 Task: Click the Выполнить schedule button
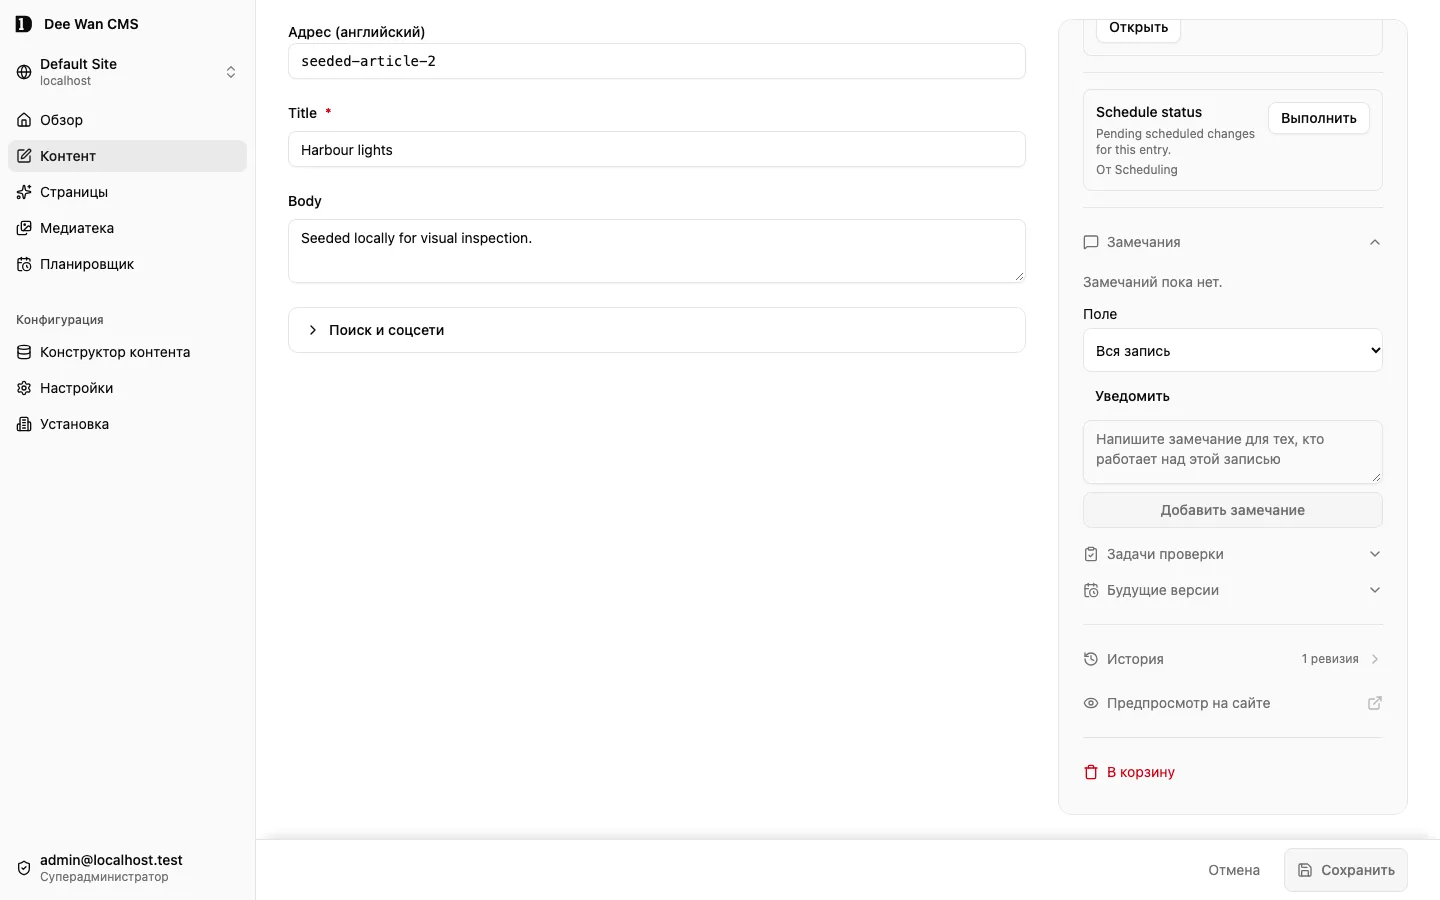pos(1319,118)
